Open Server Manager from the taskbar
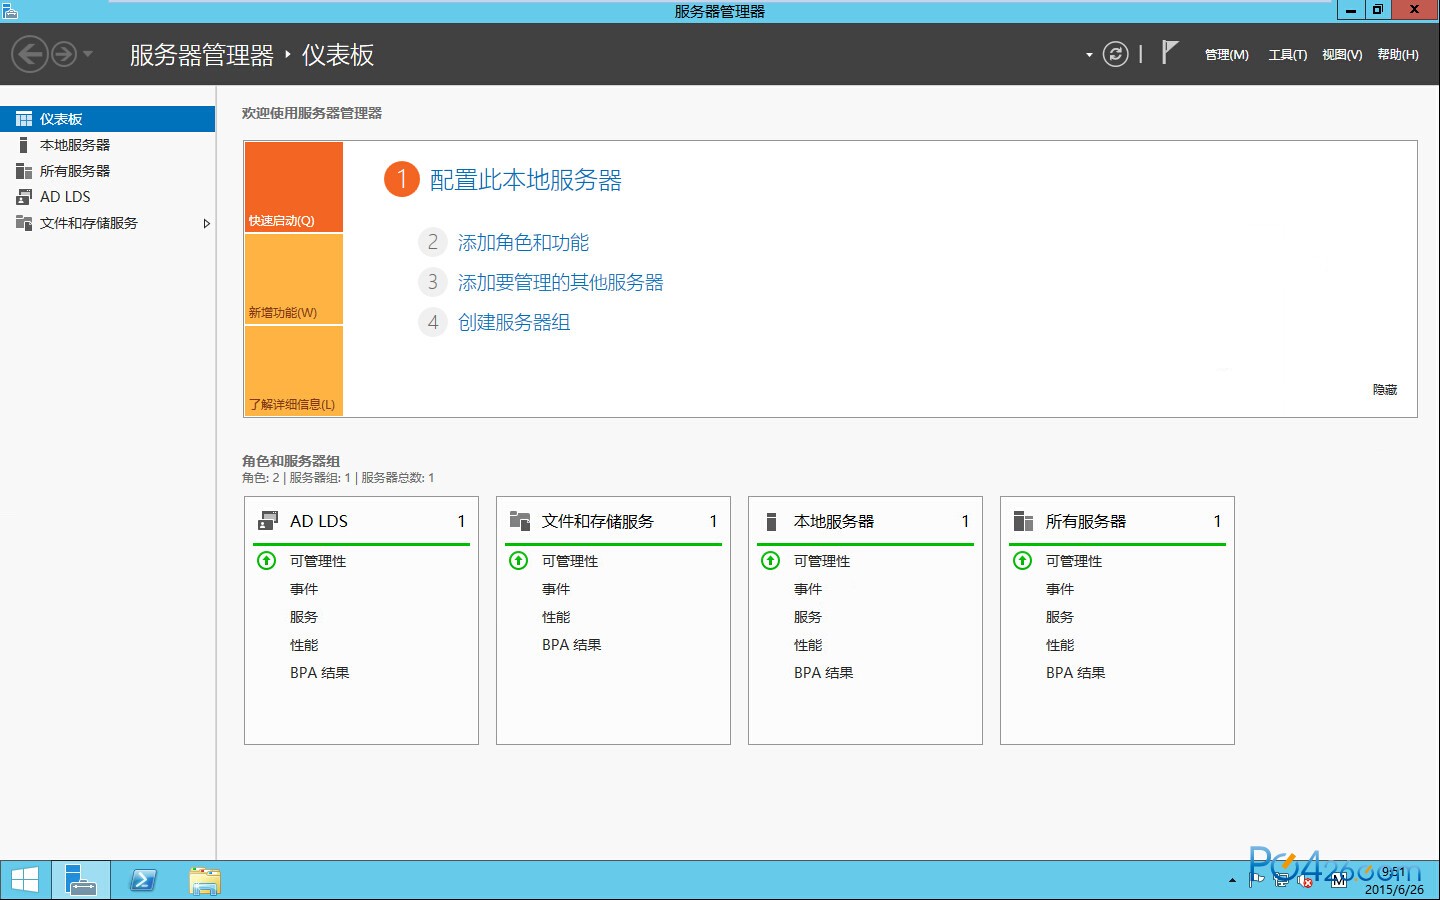Image resolution: width=1440 pixels, height=900 pixels. tap(81, 880)
